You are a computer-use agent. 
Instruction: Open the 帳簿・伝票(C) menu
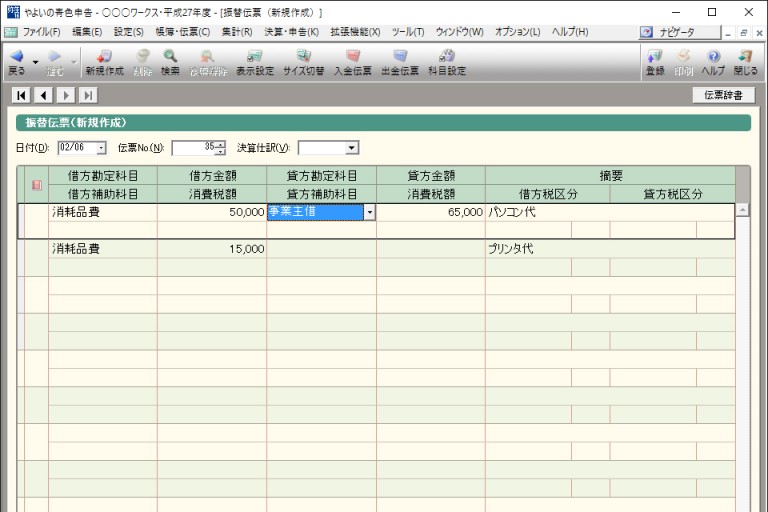pyautogui.click(x=182, y=32)
